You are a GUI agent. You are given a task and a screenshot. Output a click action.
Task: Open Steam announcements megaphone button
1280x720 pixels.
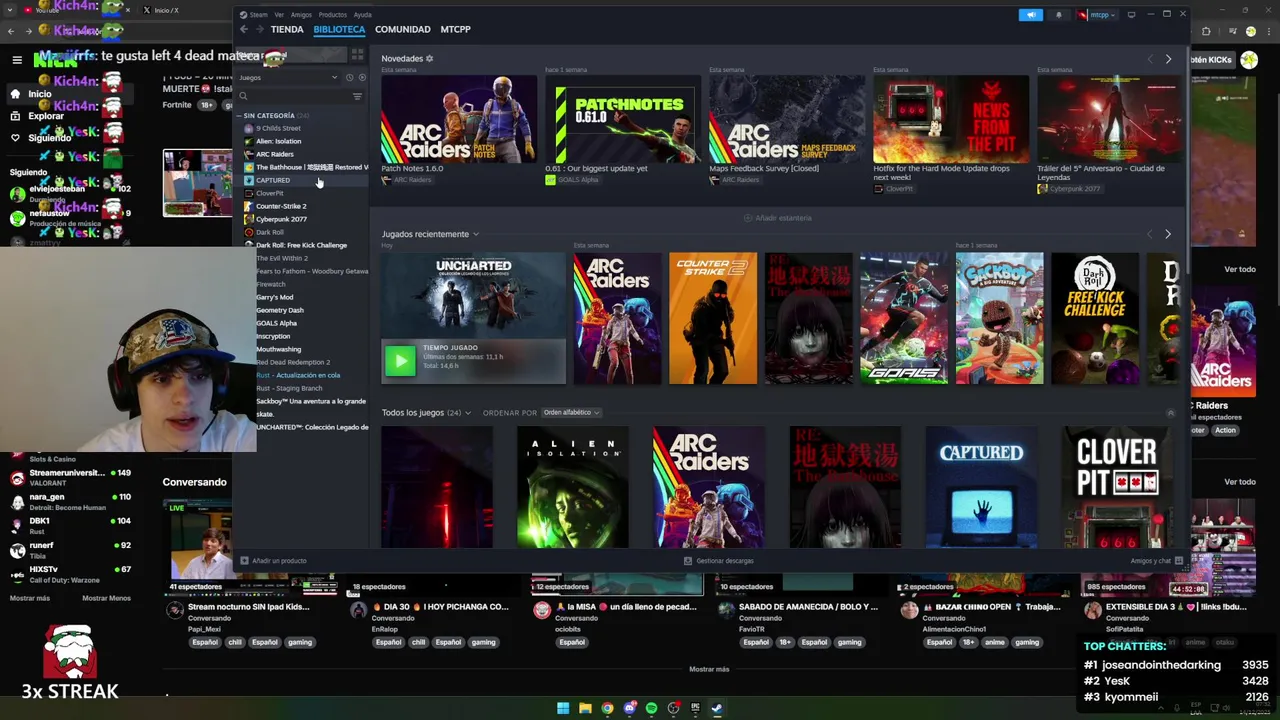click(1031, 15)
